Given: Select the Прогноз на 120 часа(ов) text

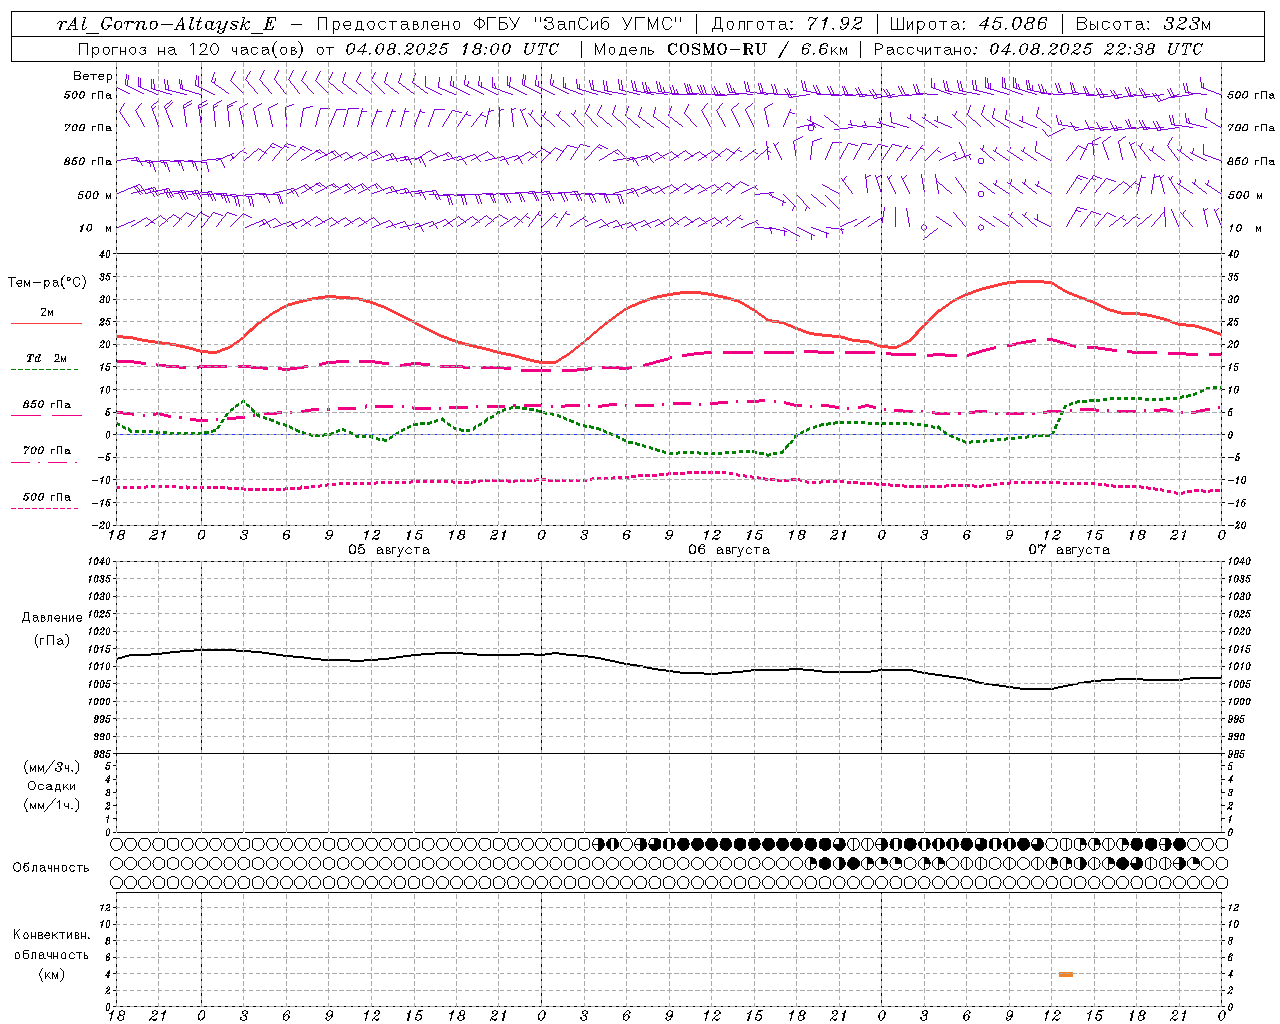Looking at the screenshot, I should (192, 49).
